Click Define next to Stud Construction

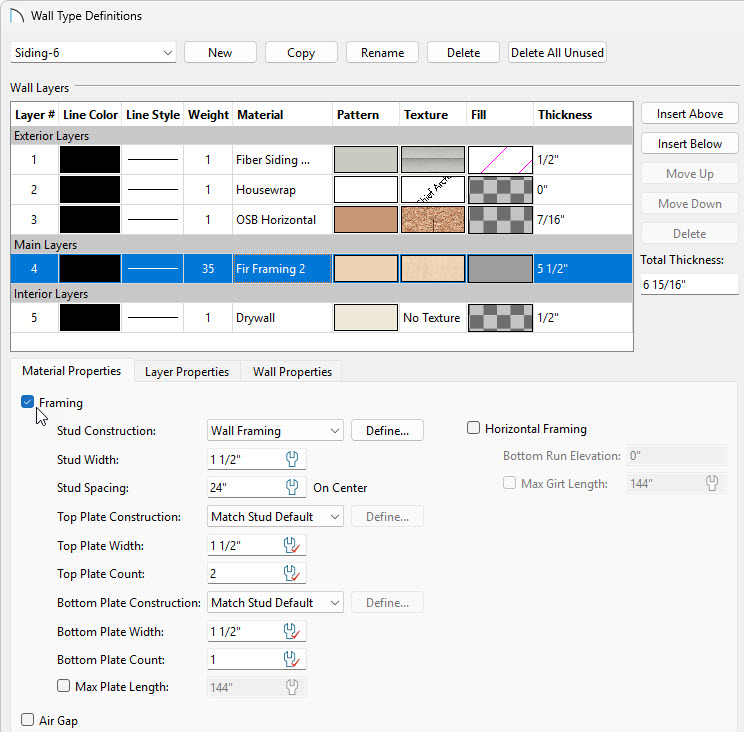pos(387,430)
